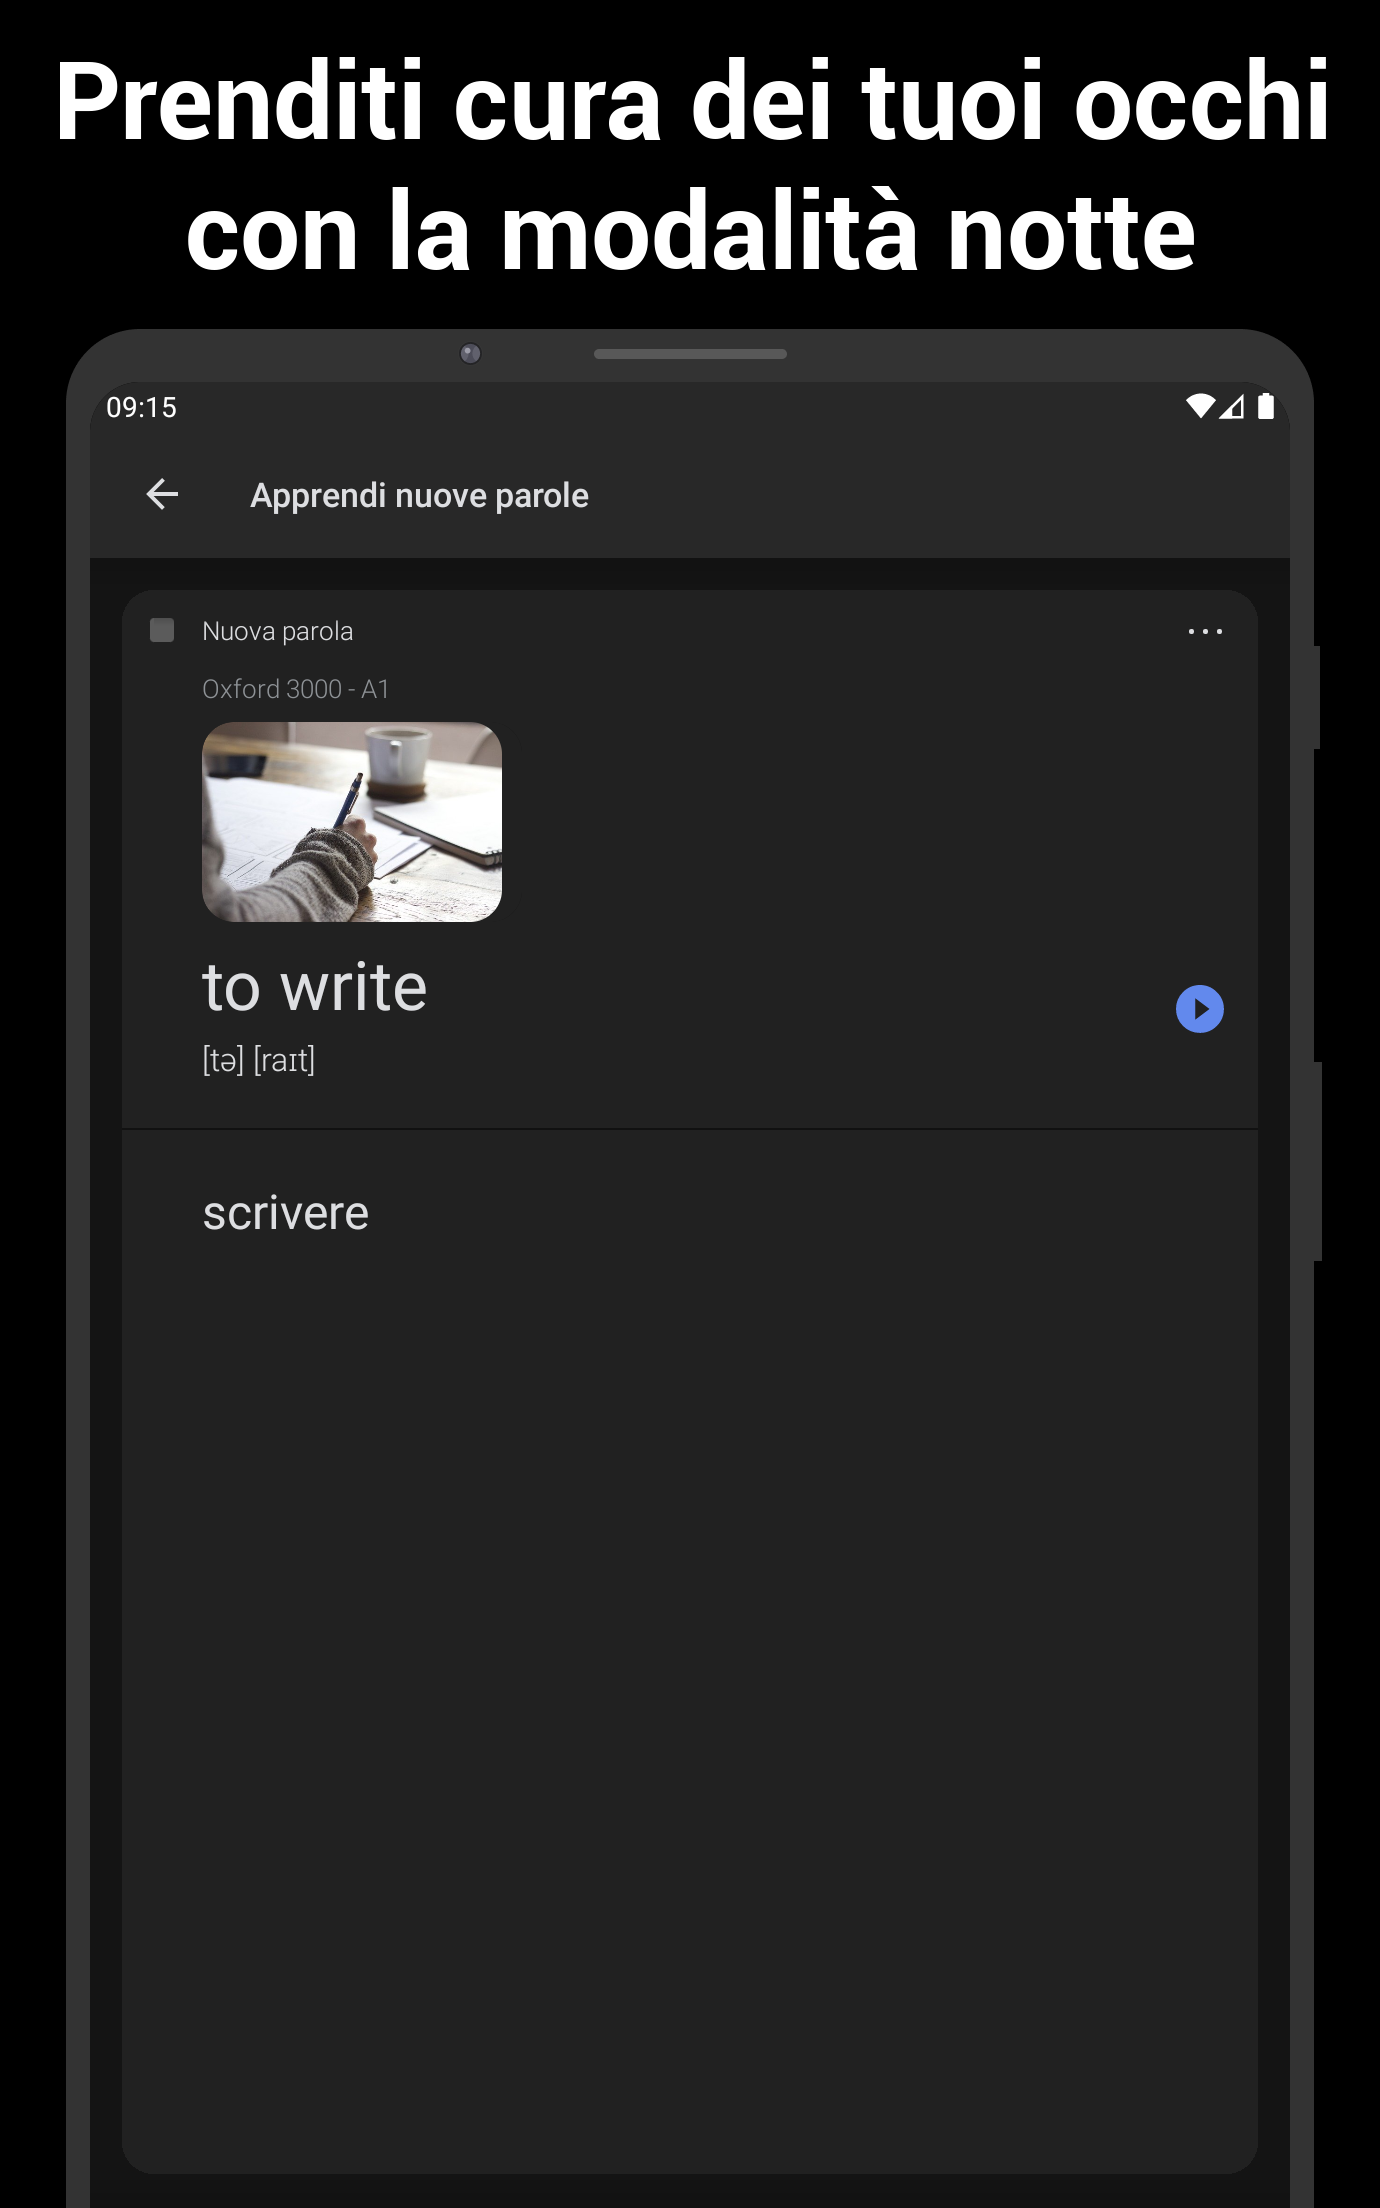Open the three-dot card options menu
Image resolution: width=1380 pixels, height=2208 pixels.
point(1205,631)
